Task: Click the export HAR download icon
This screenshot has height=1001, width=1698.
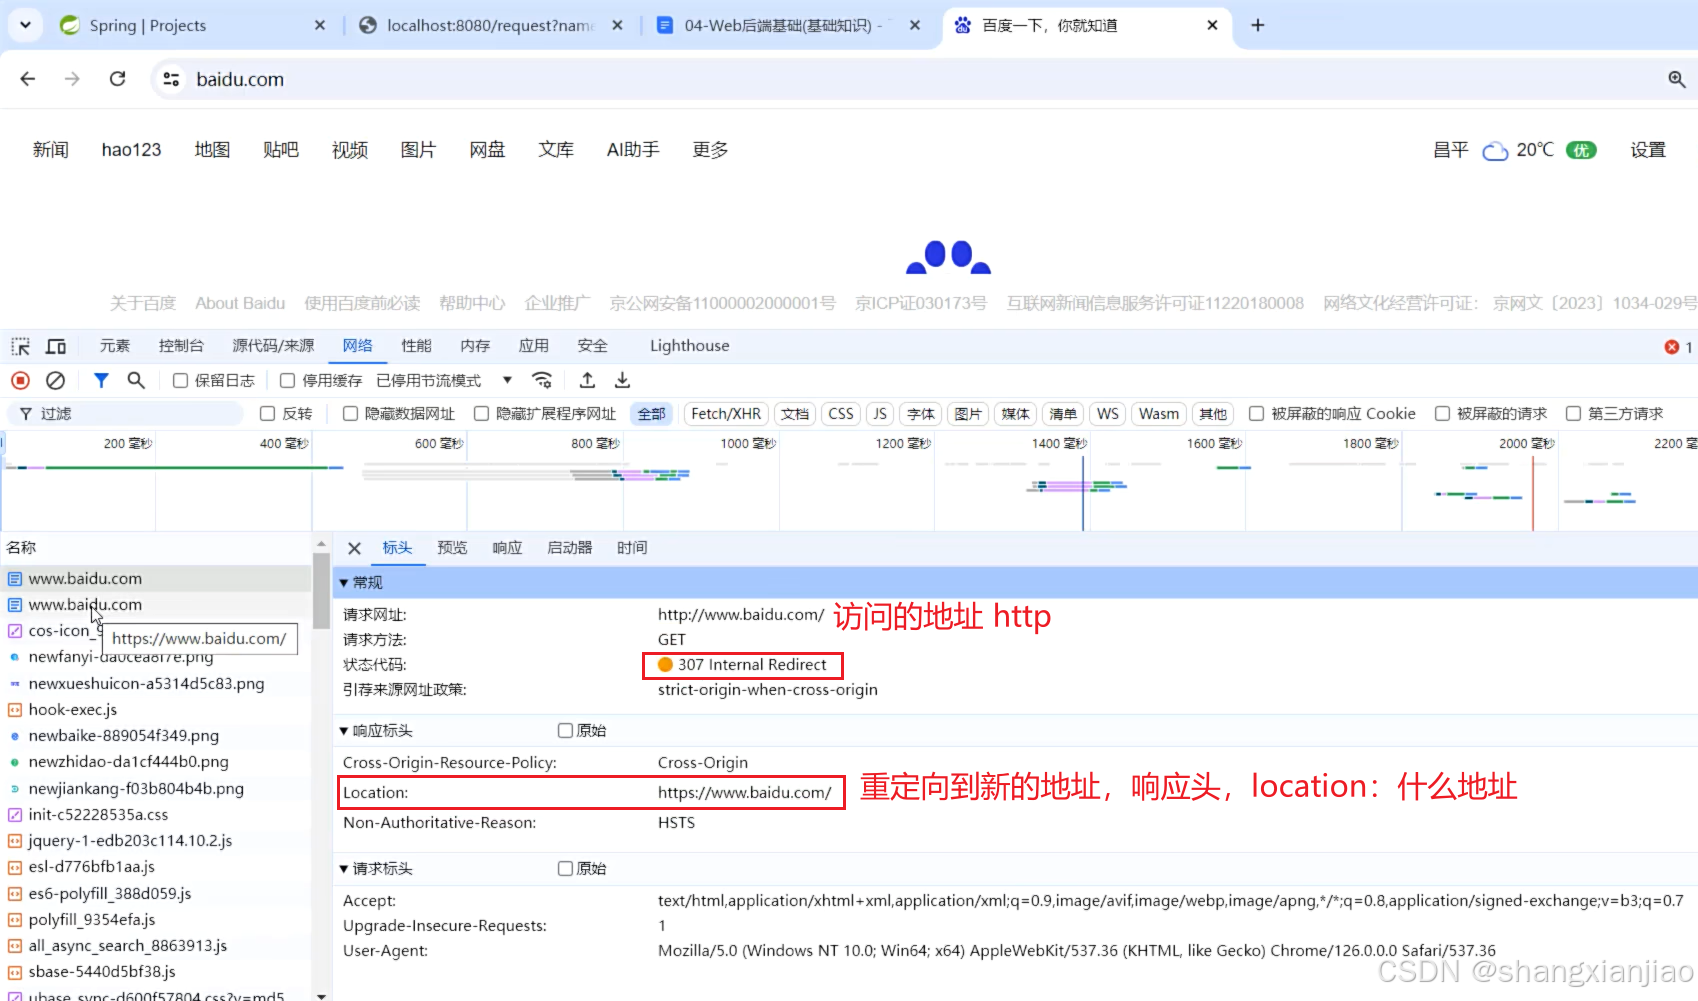Action: pyautogui.click(x=622, y=380)
